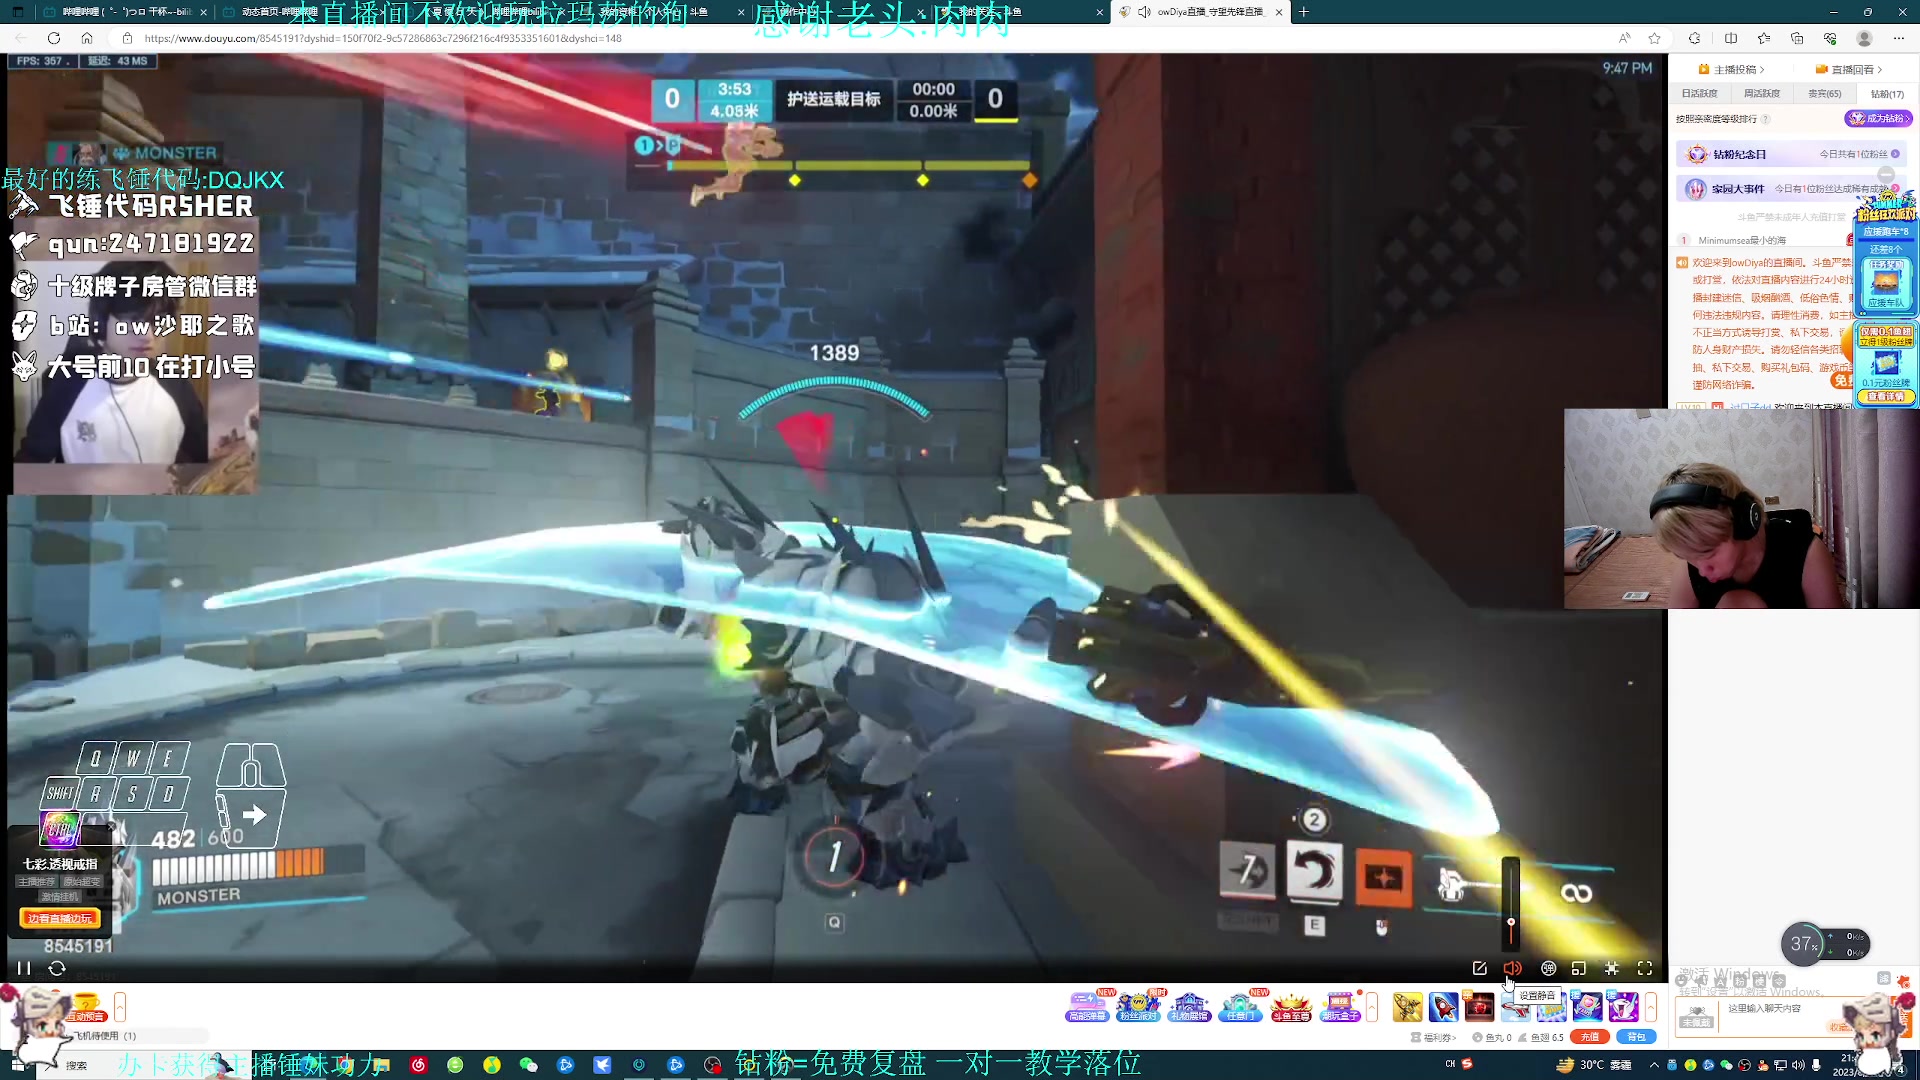The image size is (1920, 1080).
Task: Add this page to browser favorites
Action: coord(1655,38)
